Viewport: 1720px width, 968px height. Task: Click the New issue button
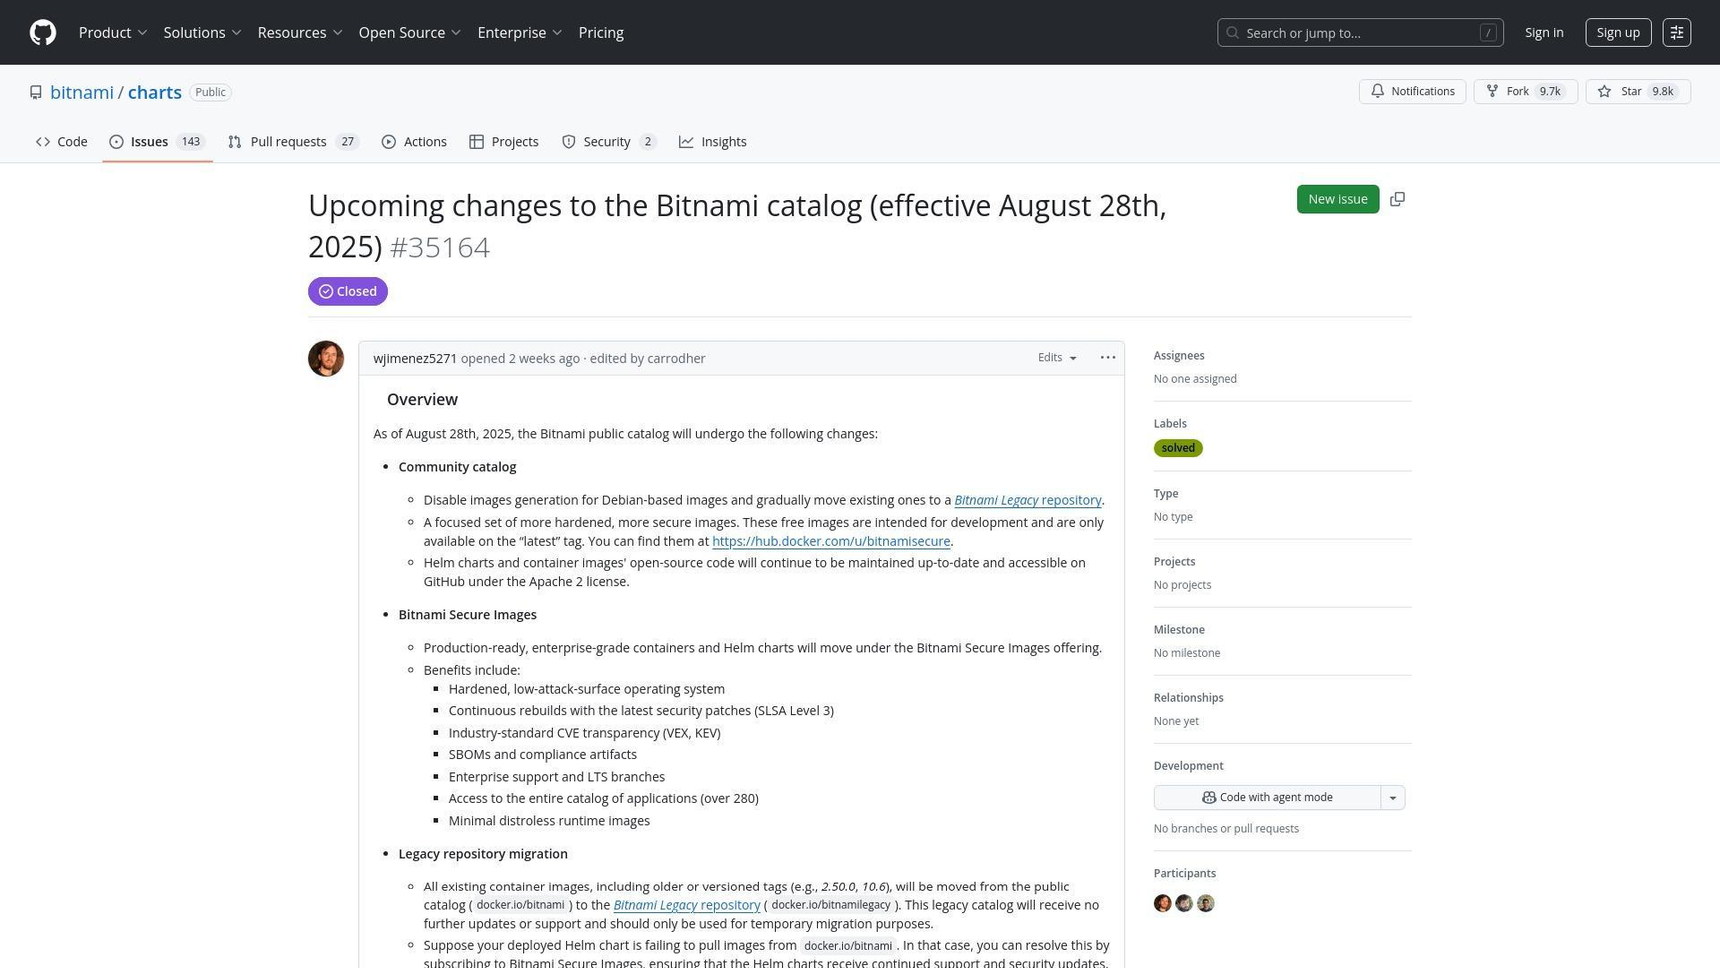coord(1337,199)
